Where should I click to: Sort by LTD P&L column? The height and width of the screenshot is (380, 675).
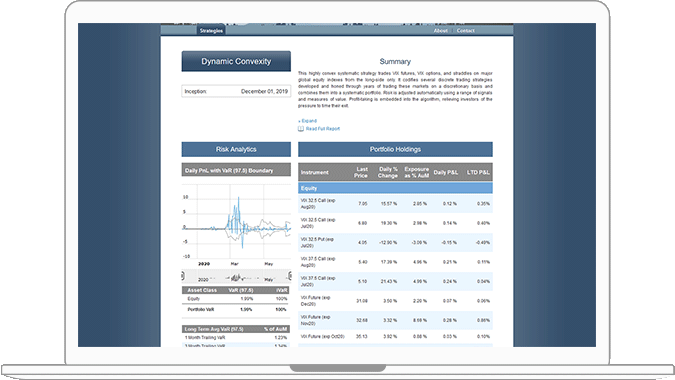pyautogui.click(x=478, y=172)
